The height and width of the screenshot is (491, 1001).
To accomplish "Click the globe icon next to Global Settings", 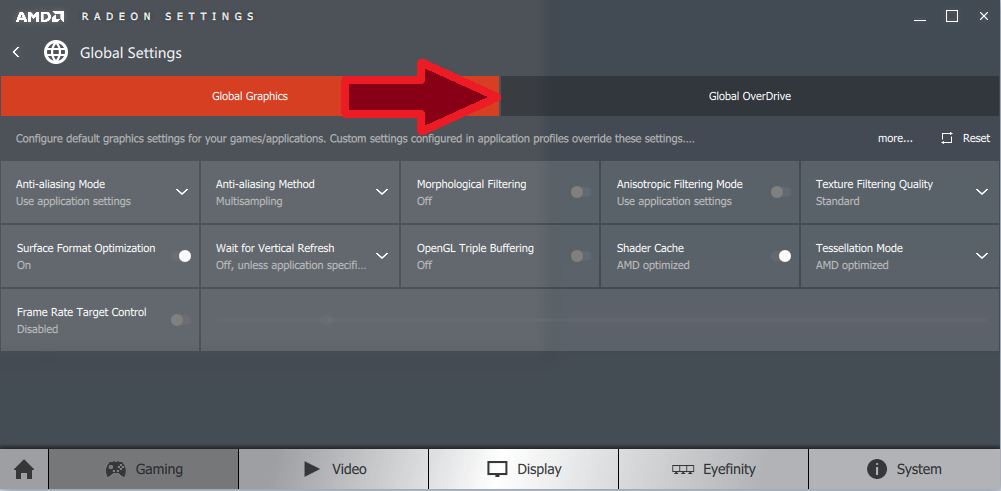I will 56,52.
